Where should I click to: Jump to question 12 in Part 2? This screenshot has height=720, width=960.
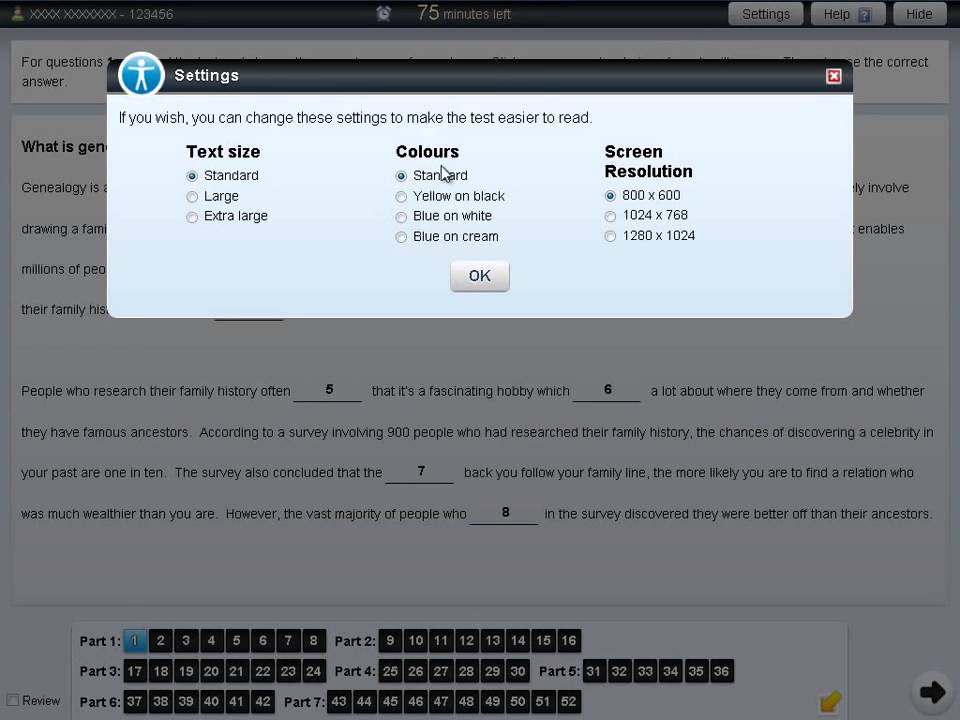point(467,641)
